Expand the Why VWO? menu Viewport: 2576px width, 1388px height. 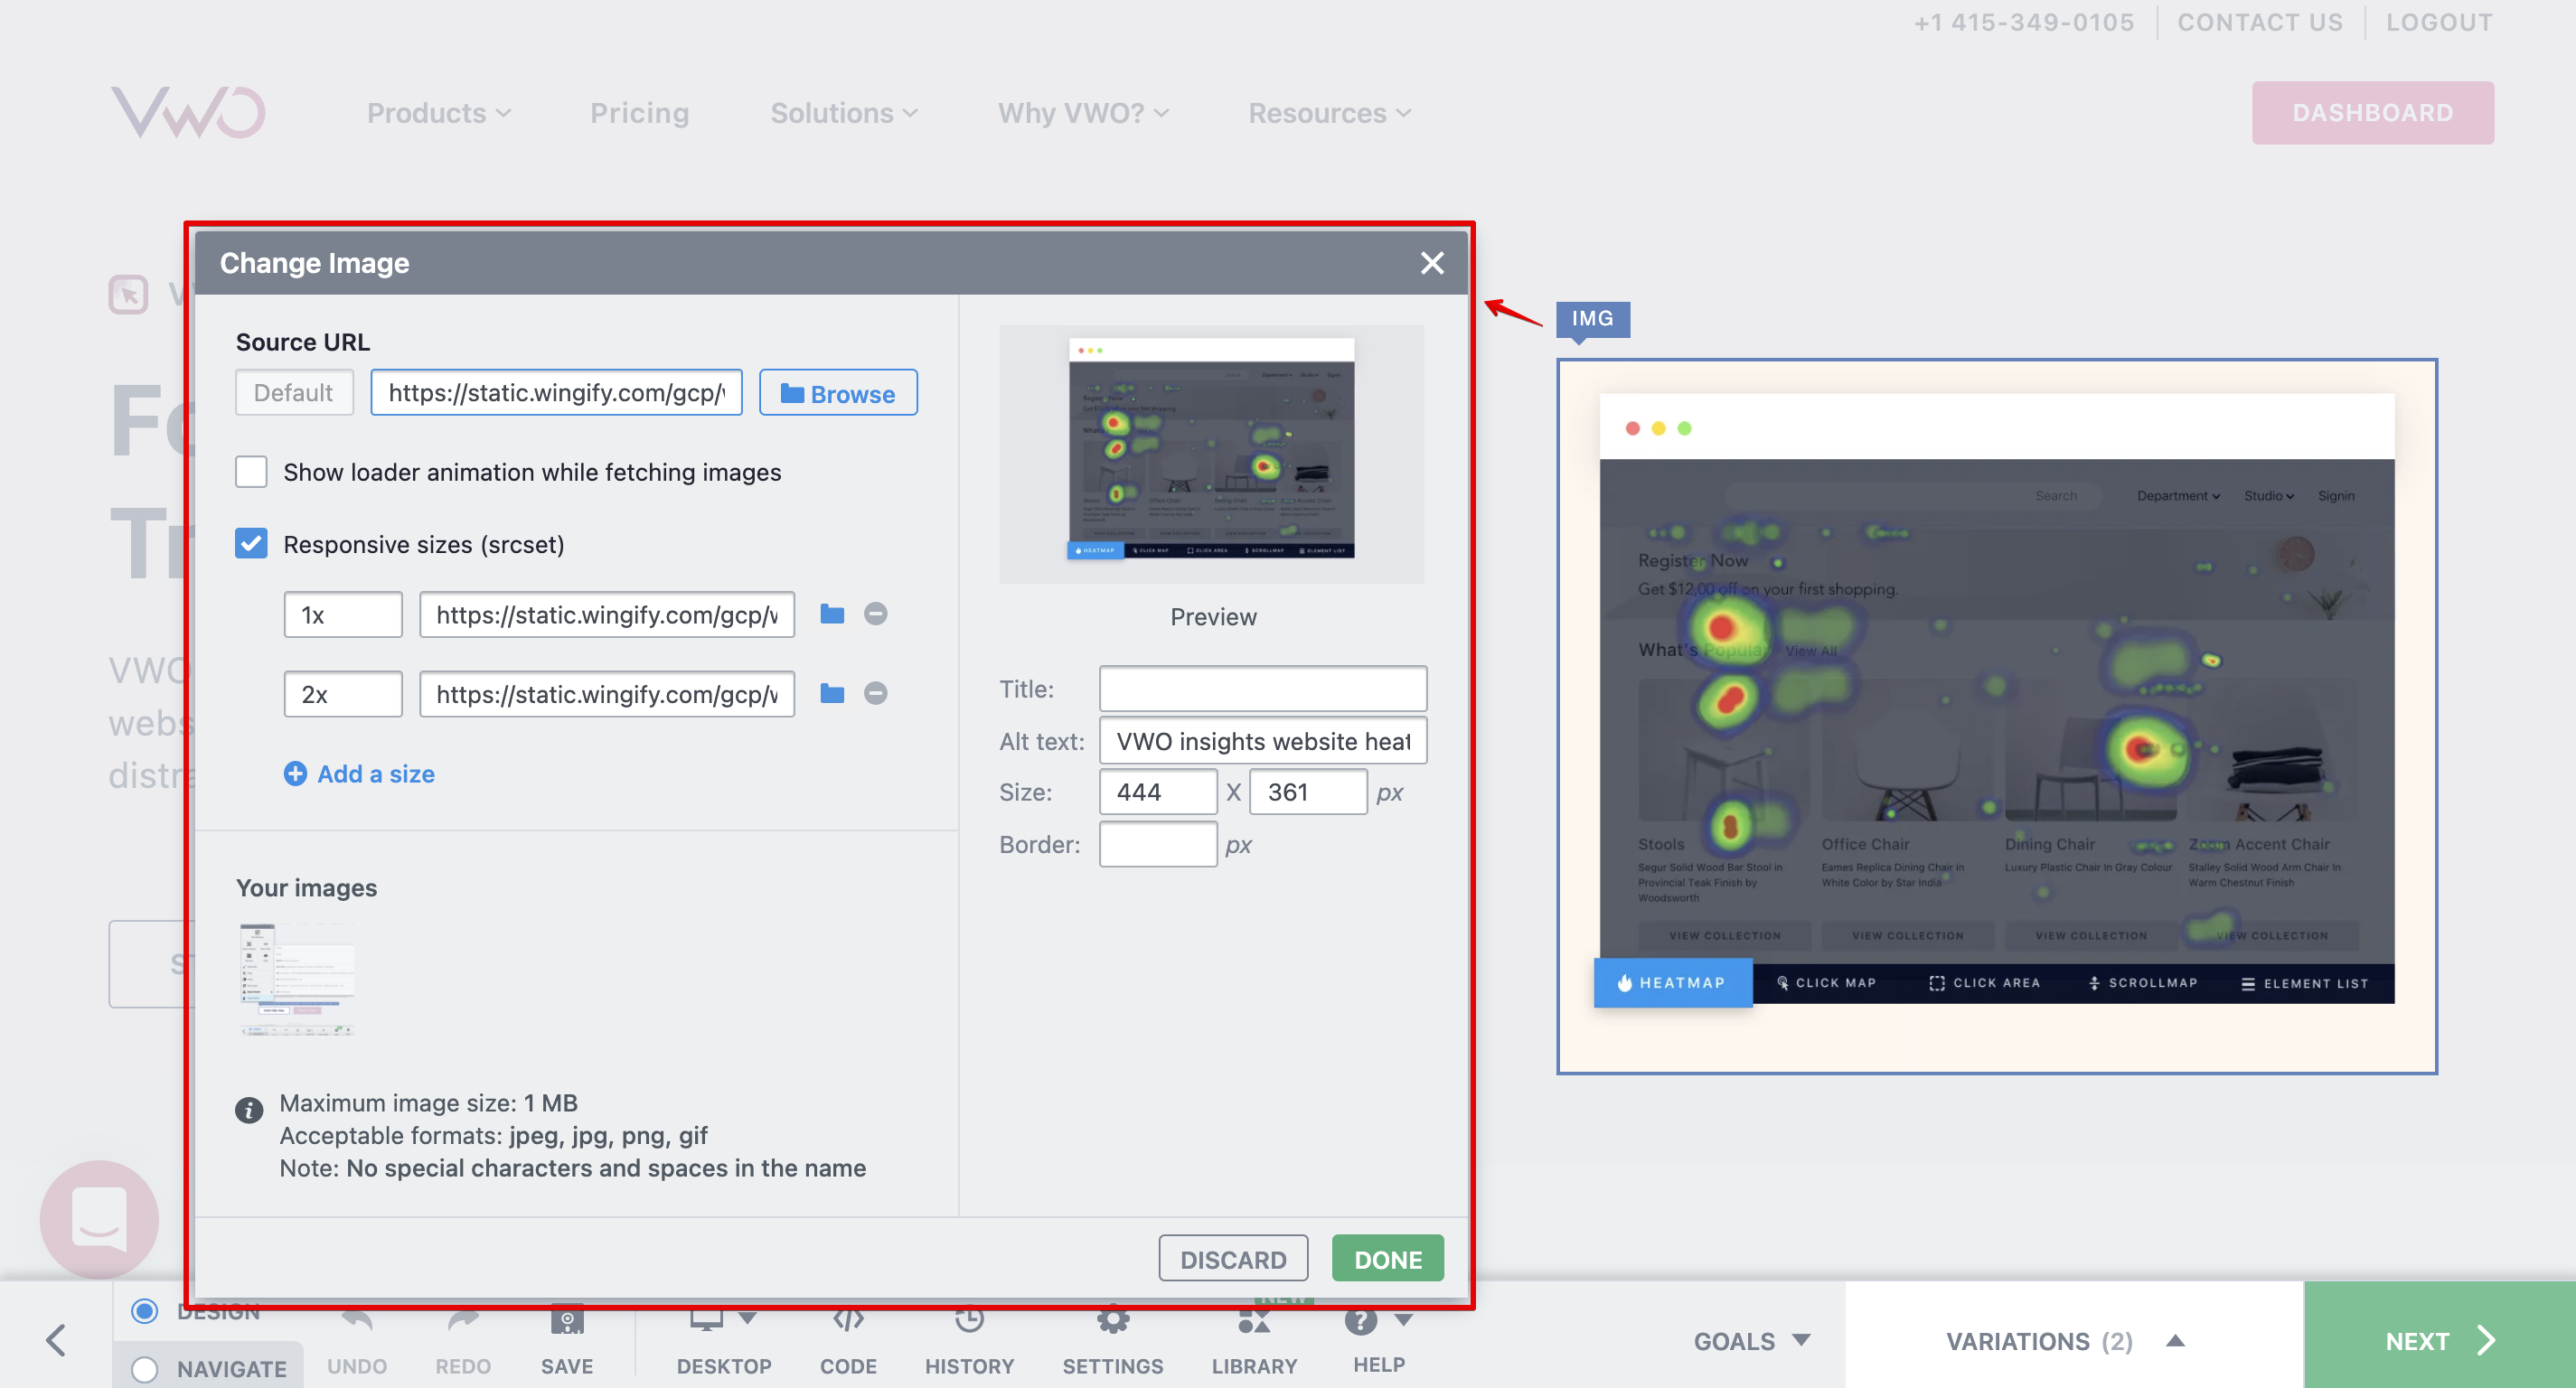pos(1083,113)
